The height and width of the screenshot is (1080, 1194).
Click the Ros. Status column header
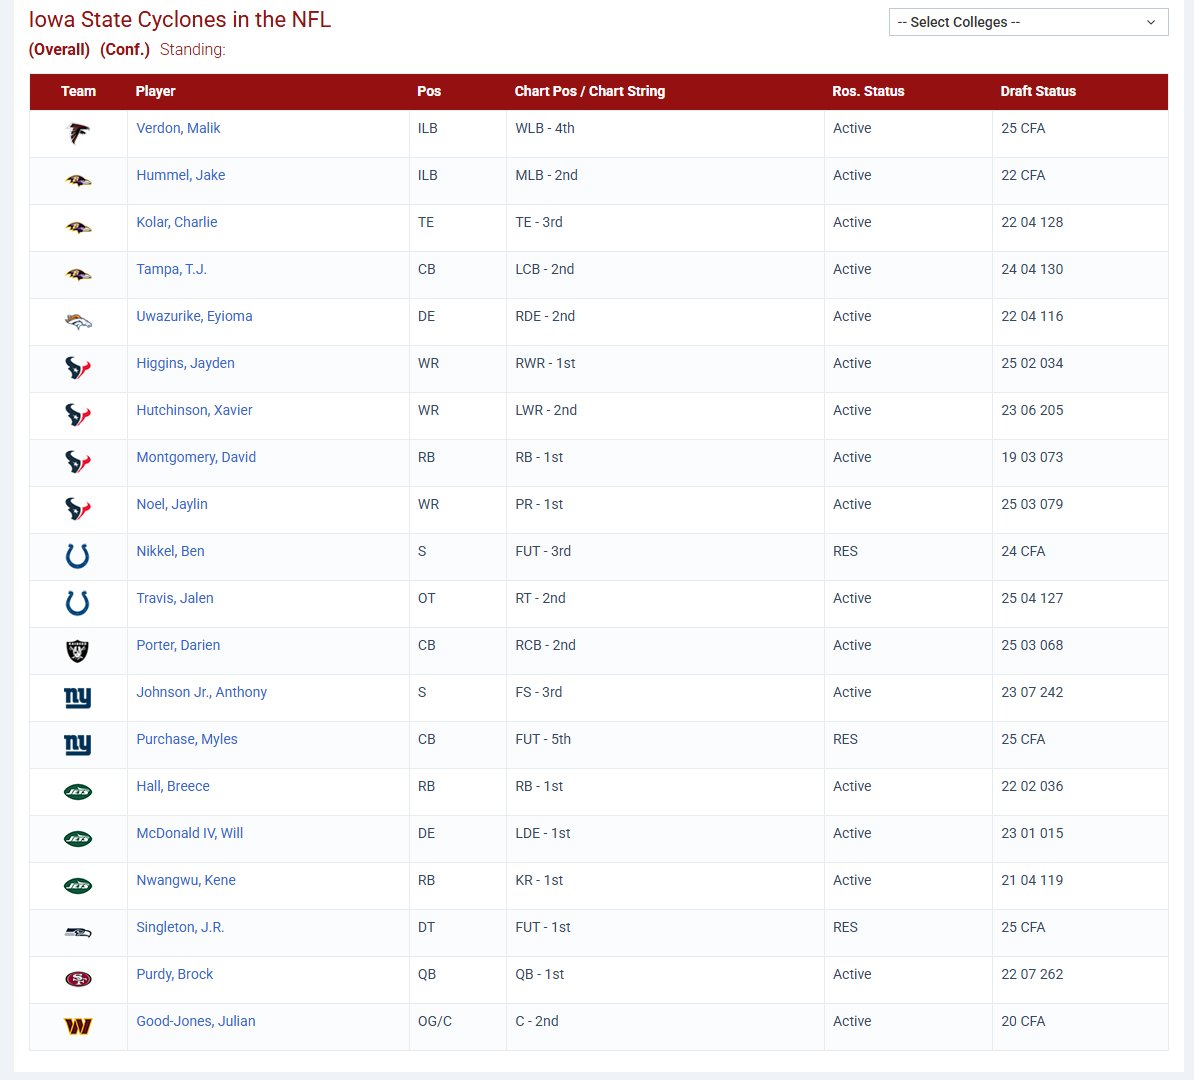coord(868,91)
